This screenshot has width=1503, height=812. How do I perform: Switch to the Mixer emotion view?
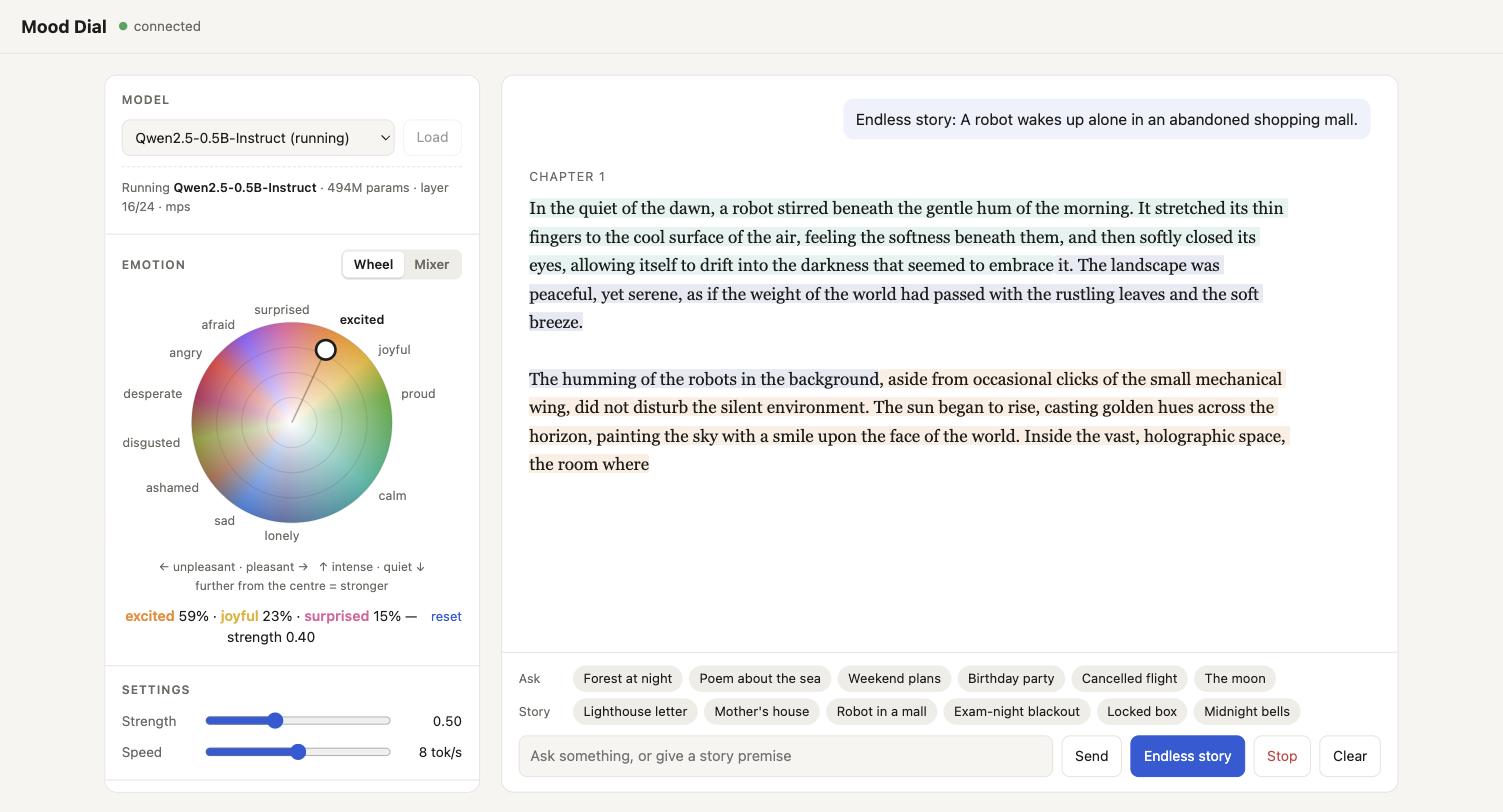pos(432,265)
